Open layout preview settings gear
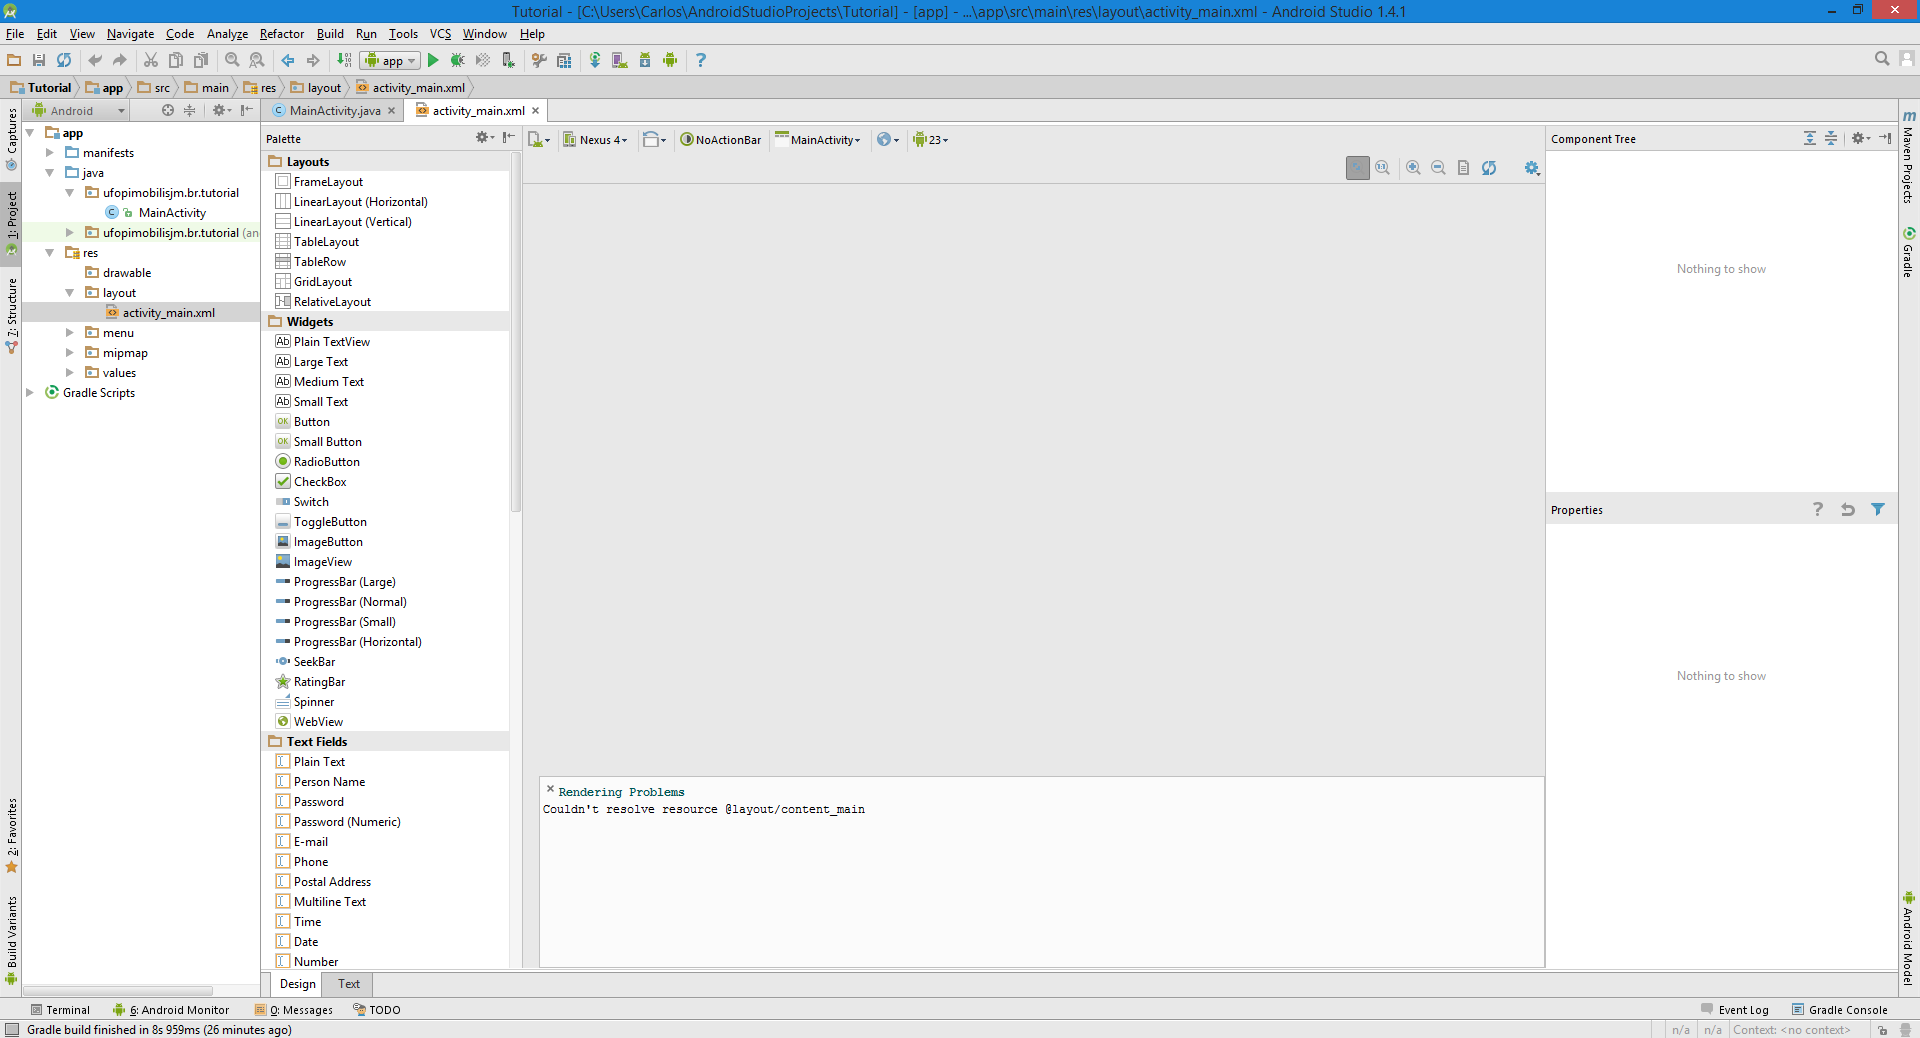Image resolution: width=1920 pixels, height=1038 pixels. (1532, 168)
